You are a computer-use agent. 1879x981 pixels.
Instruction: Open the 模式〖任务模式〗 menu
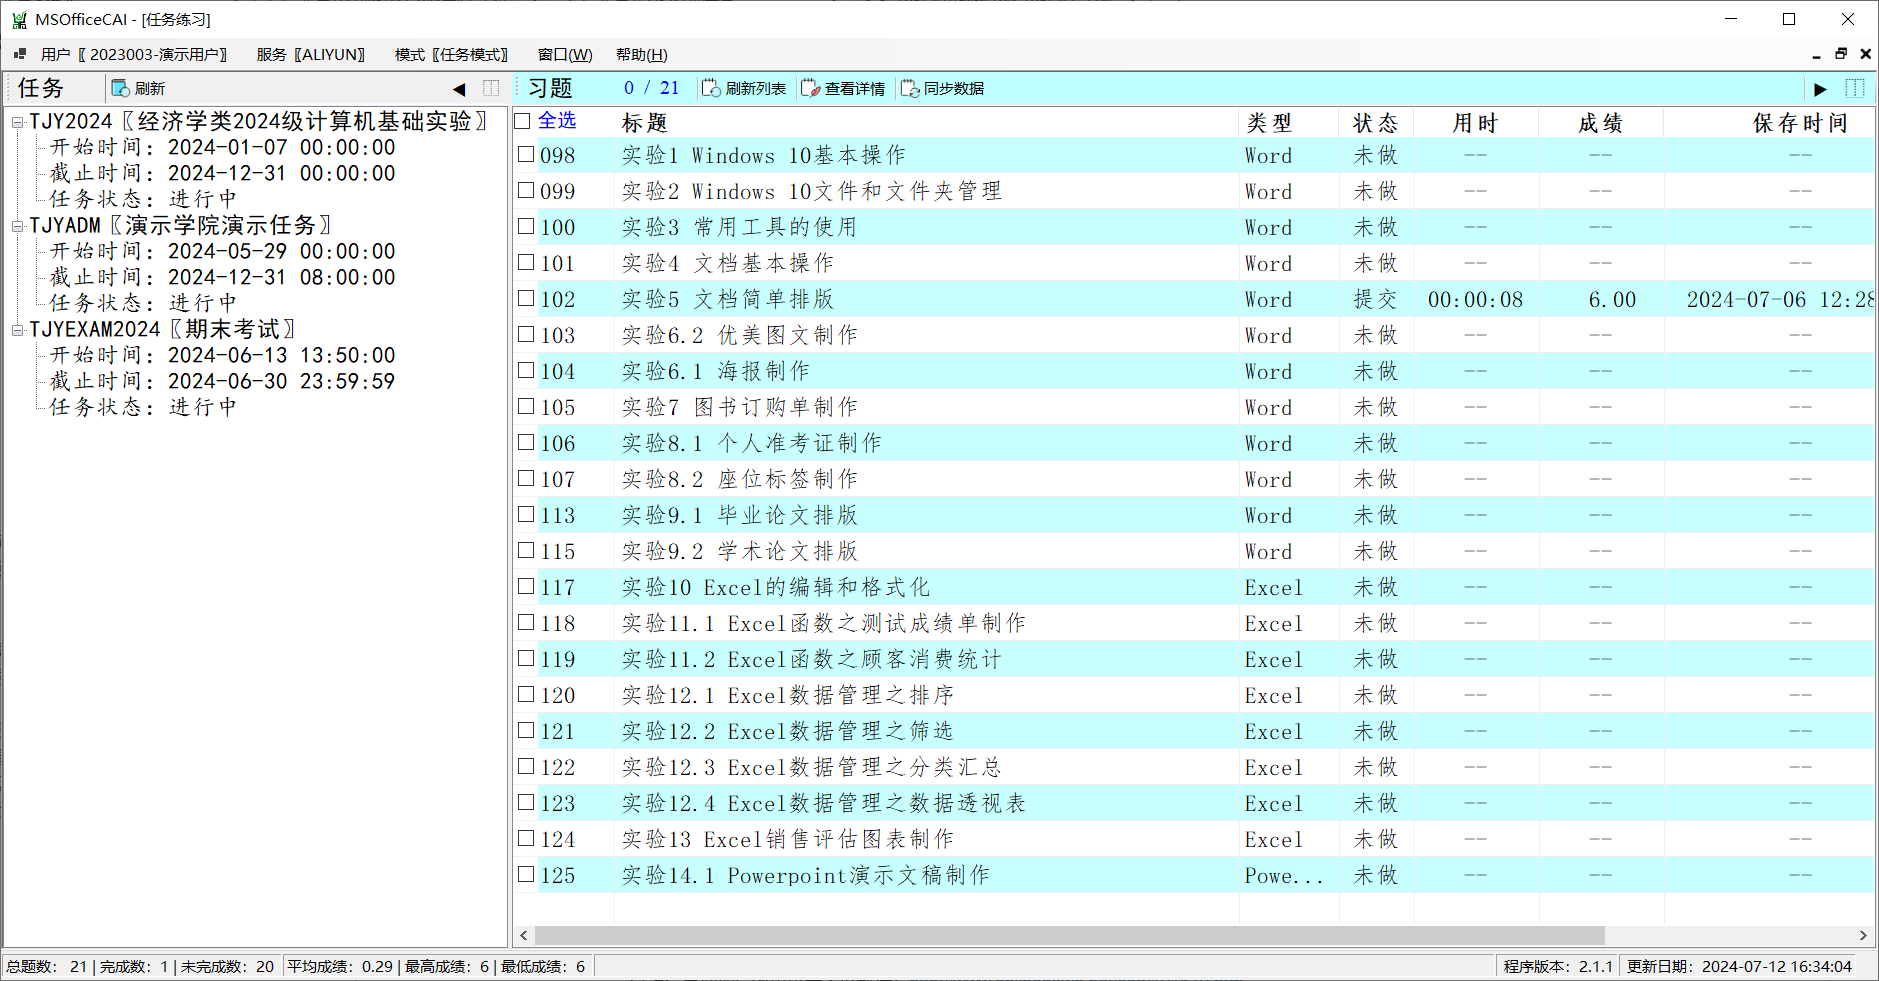pyautogui.click(x=451, y=54)
